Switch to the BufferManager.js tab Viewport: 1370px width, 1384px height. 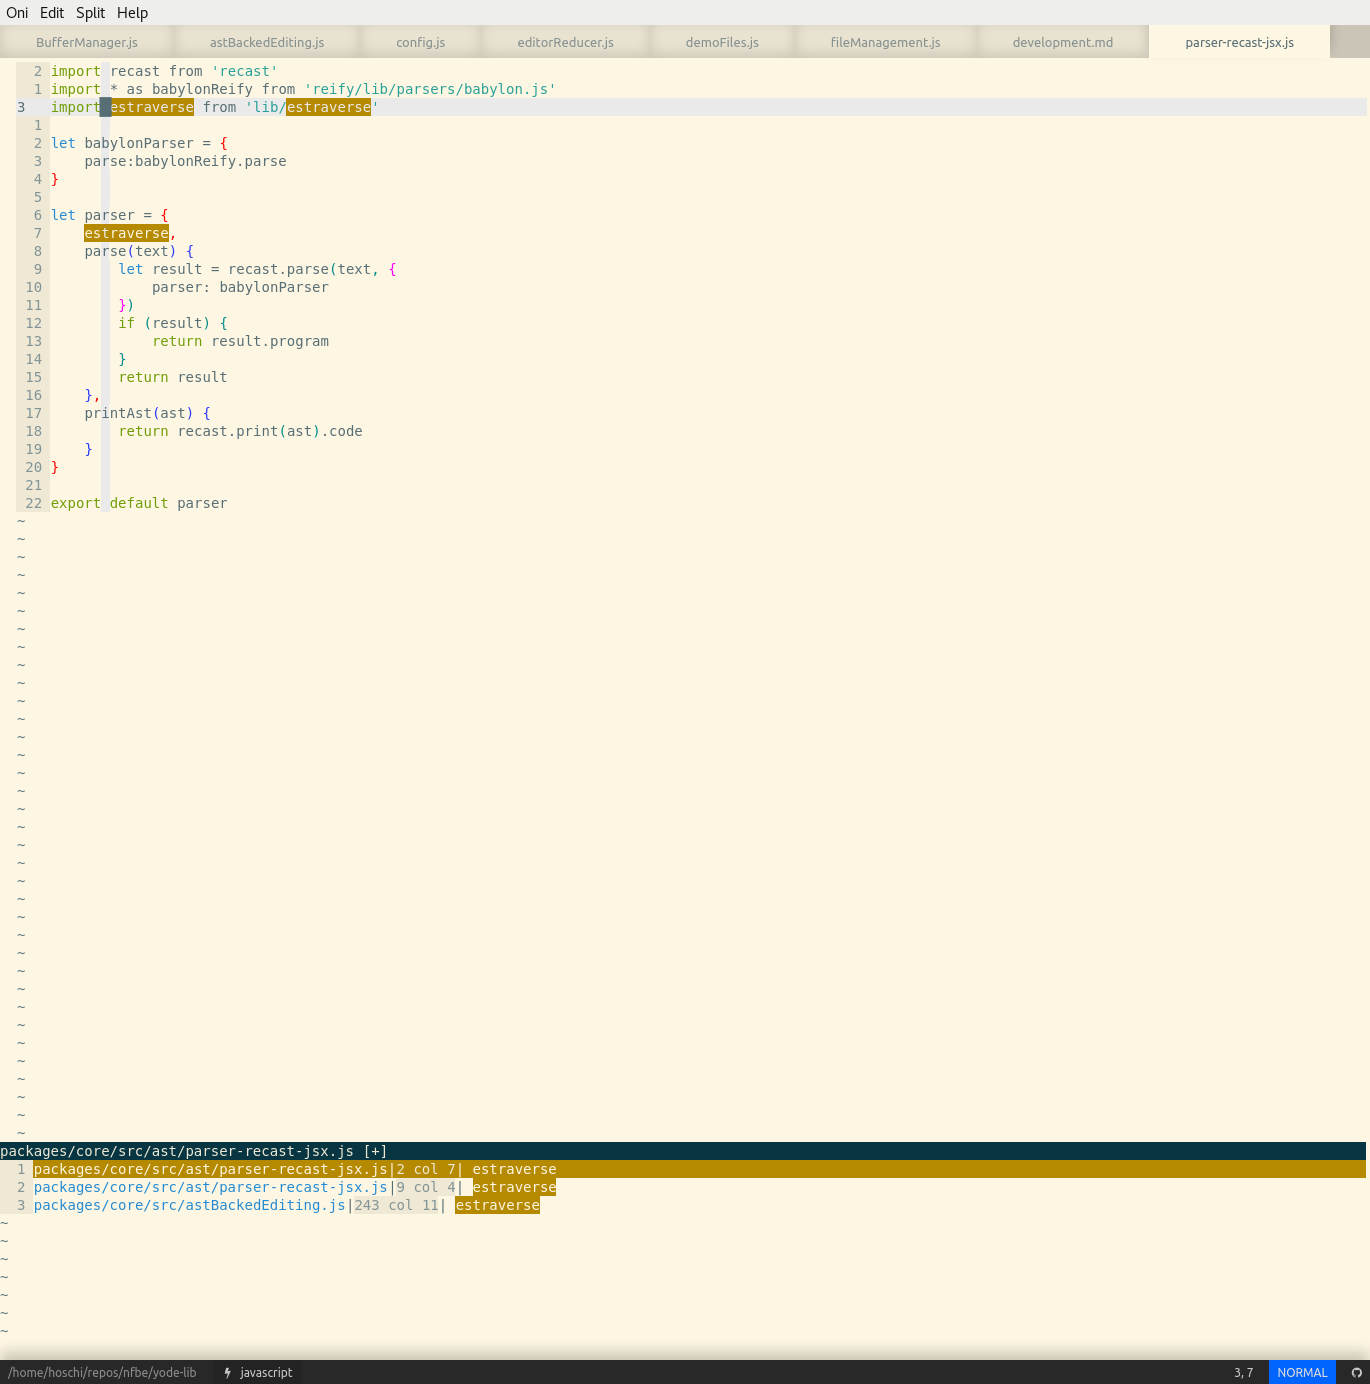[x=87, y=42]
